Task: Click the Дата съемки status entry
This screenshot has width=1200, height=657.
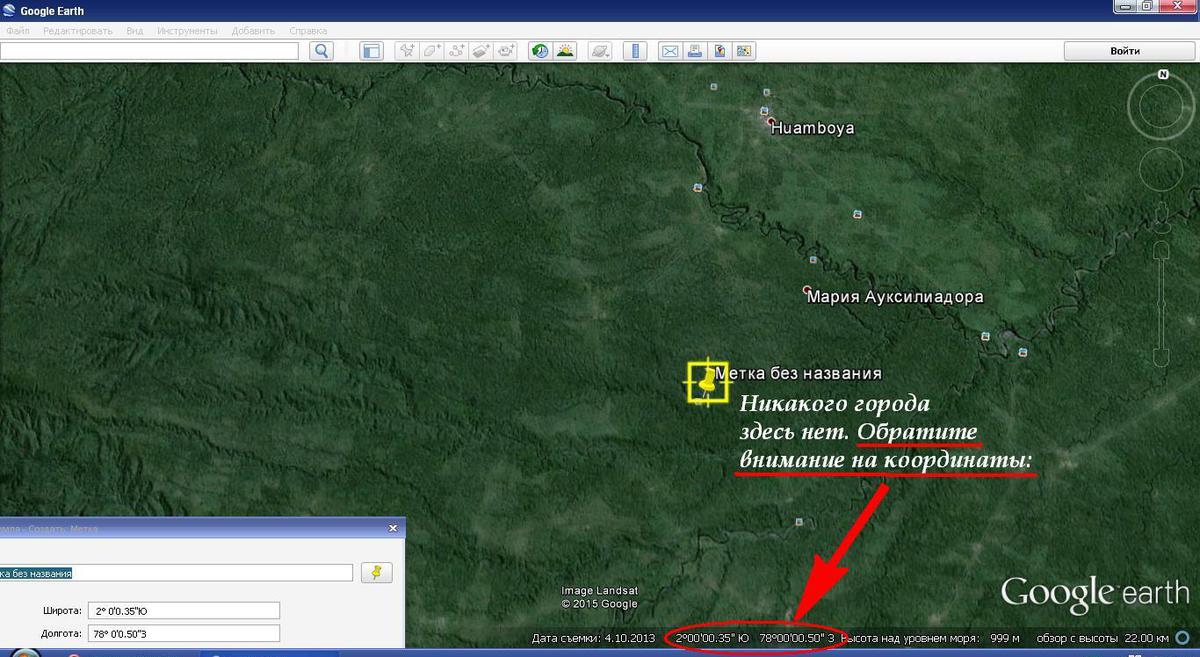Action: pyautogui.click(x=593, y=638)
